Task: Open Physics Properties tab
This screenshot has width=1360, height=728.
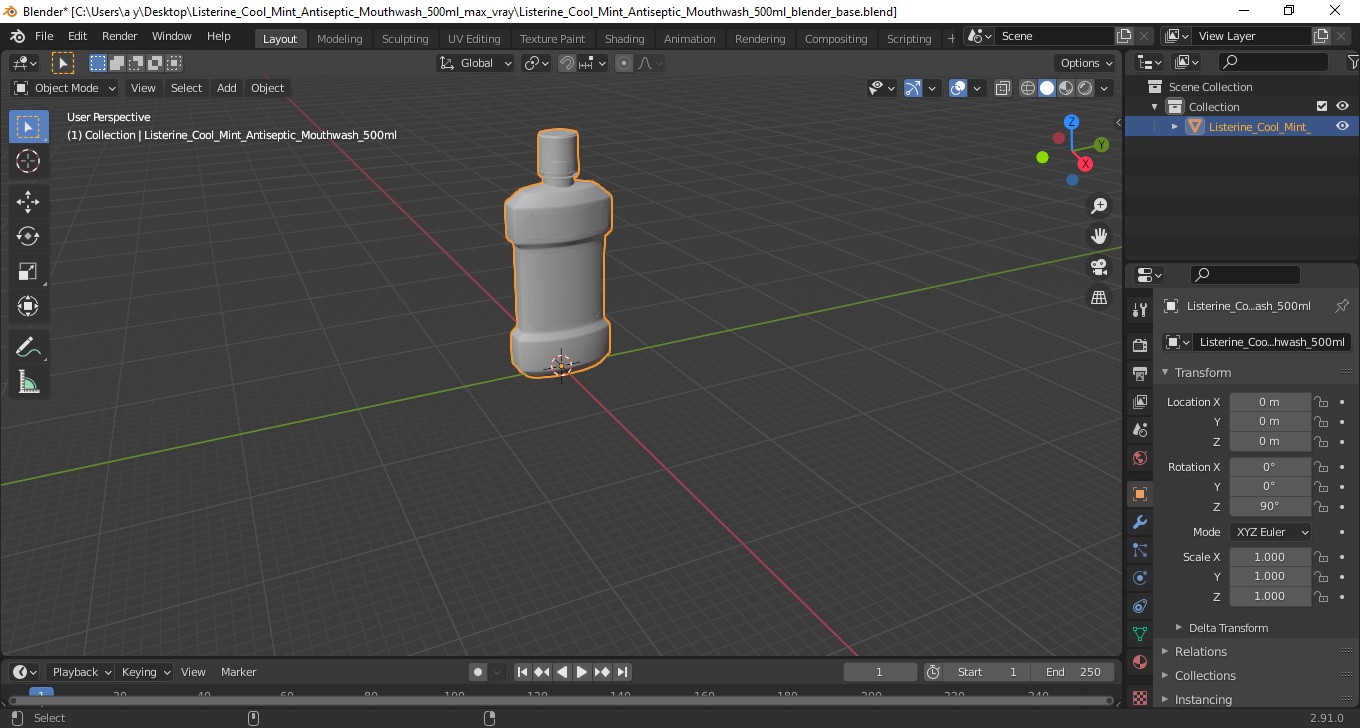Action: [1139, 578]
